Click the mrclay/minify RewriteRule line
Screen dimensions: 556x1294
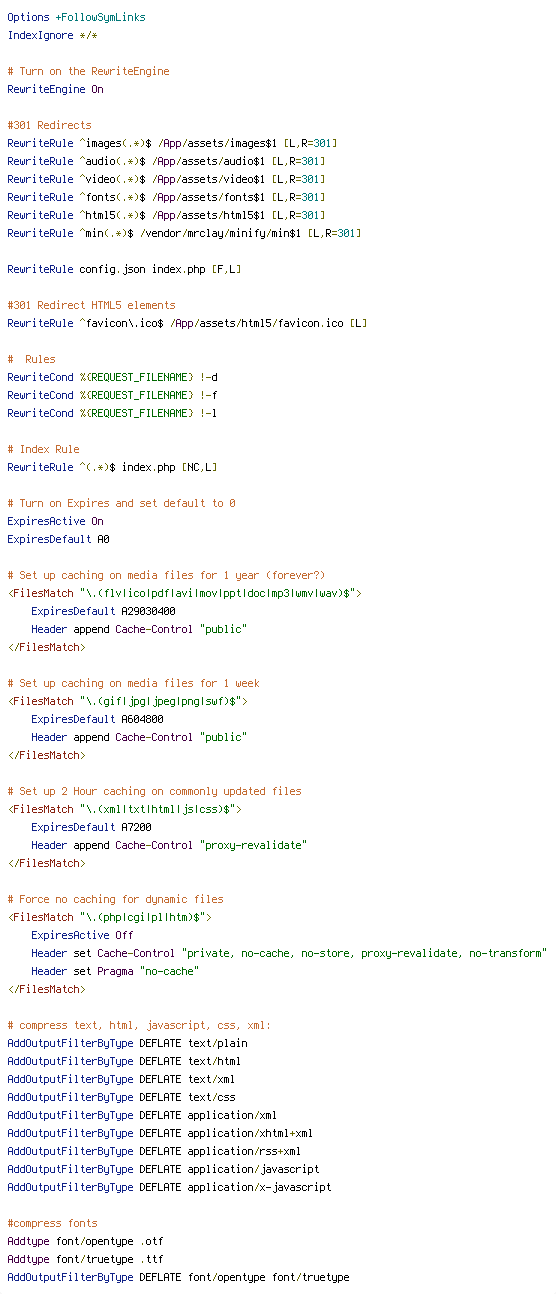184,234
